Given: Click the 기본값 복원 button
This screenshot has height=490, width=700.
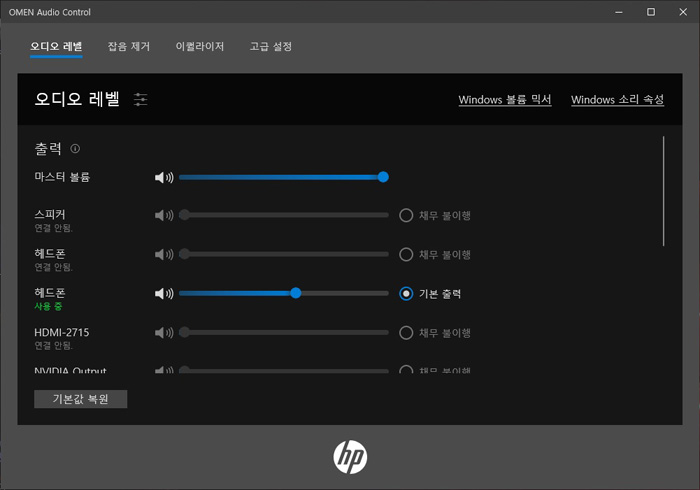Looking at the screenshot, I should [81, 399].
